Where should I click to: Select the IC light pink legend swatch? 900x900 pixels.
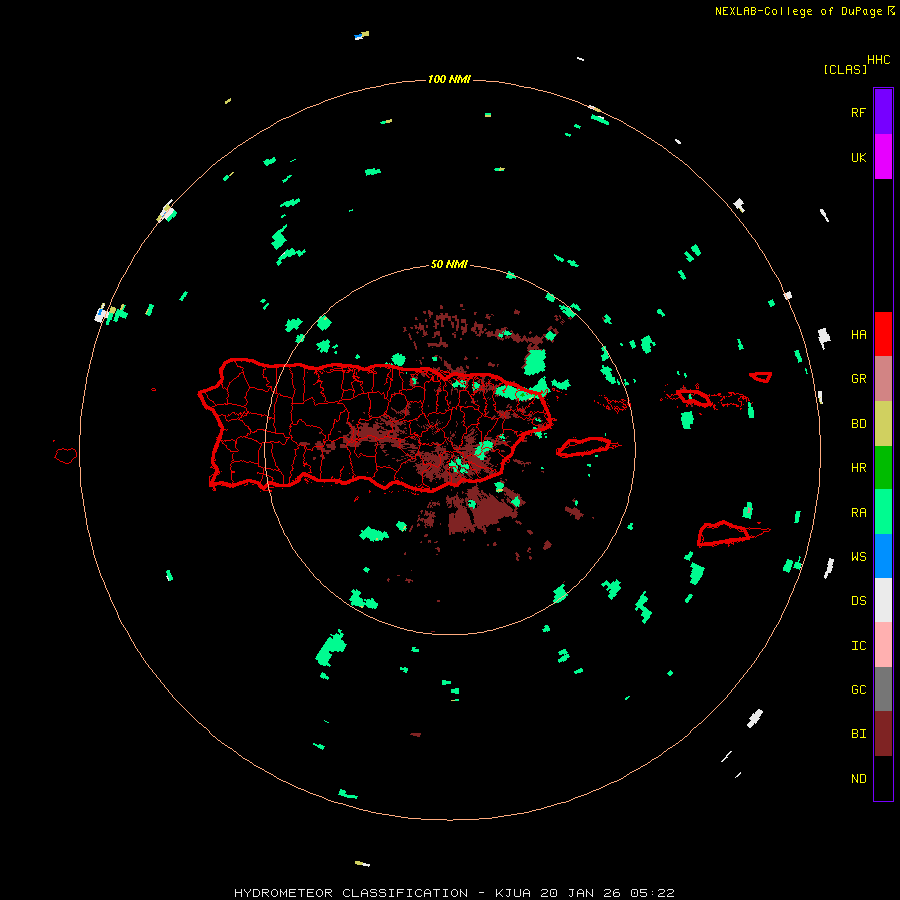[x=883, y=645]
